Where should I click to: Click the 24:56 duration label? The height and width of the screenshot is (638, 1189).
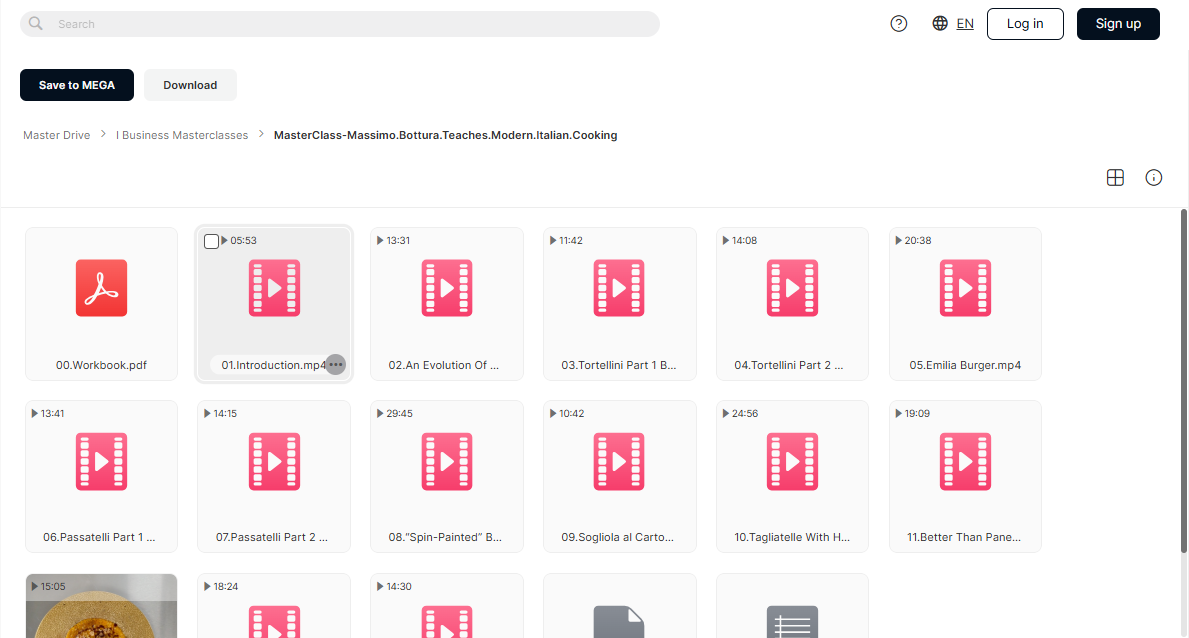[x=745, y=413]
